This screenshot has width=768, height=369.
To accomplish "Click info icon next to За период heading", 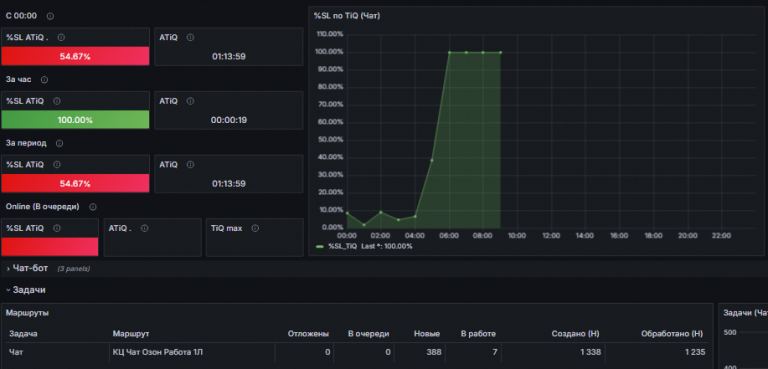I will (59, 143).
